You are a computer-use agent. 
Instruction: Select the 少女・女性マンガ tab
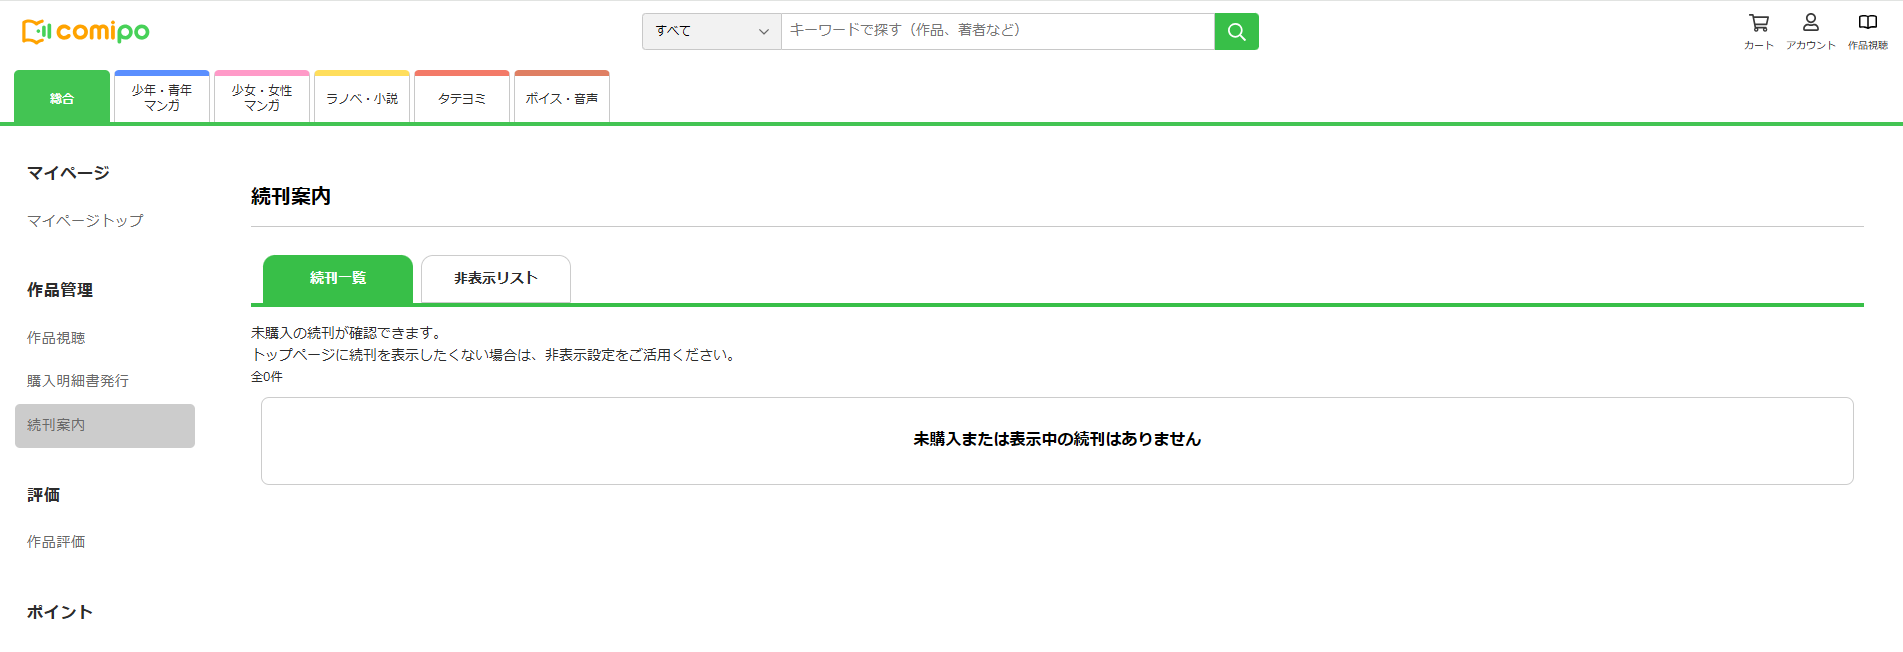pos(262,98)
